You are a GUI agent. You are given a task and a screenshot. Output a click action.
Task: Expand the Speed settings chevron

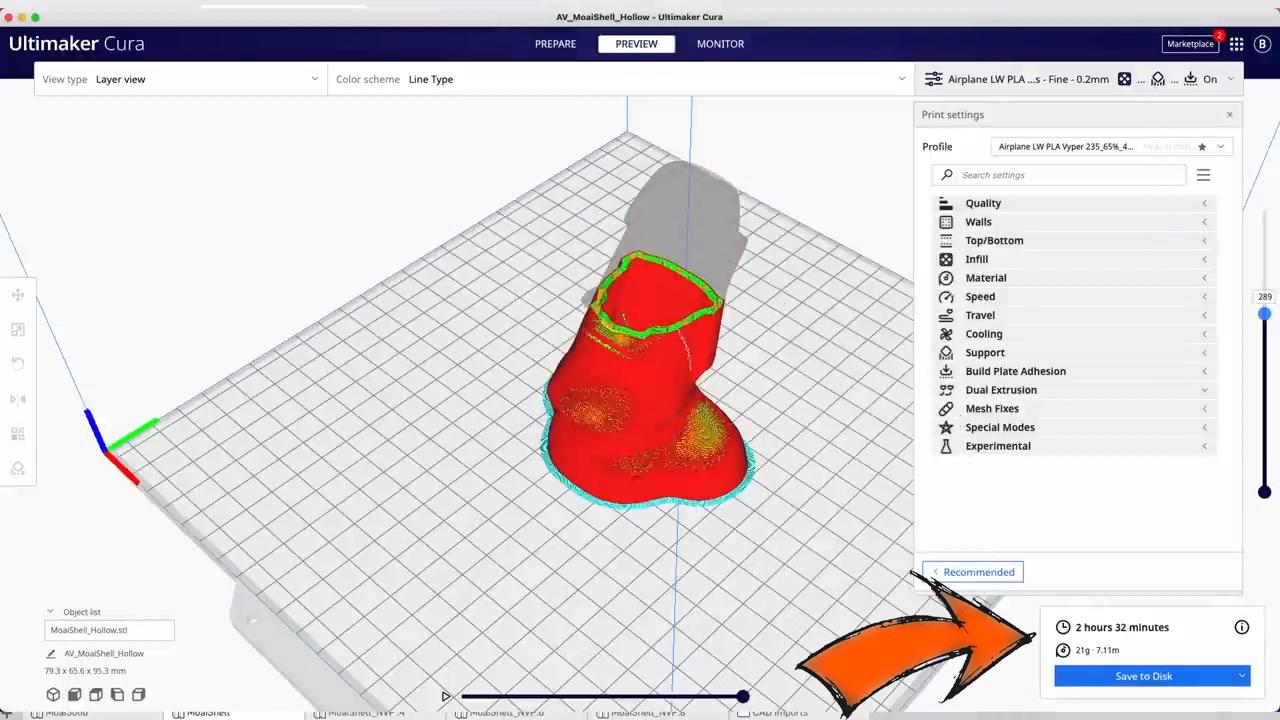pyautogui.click(x=1204, y=296)
